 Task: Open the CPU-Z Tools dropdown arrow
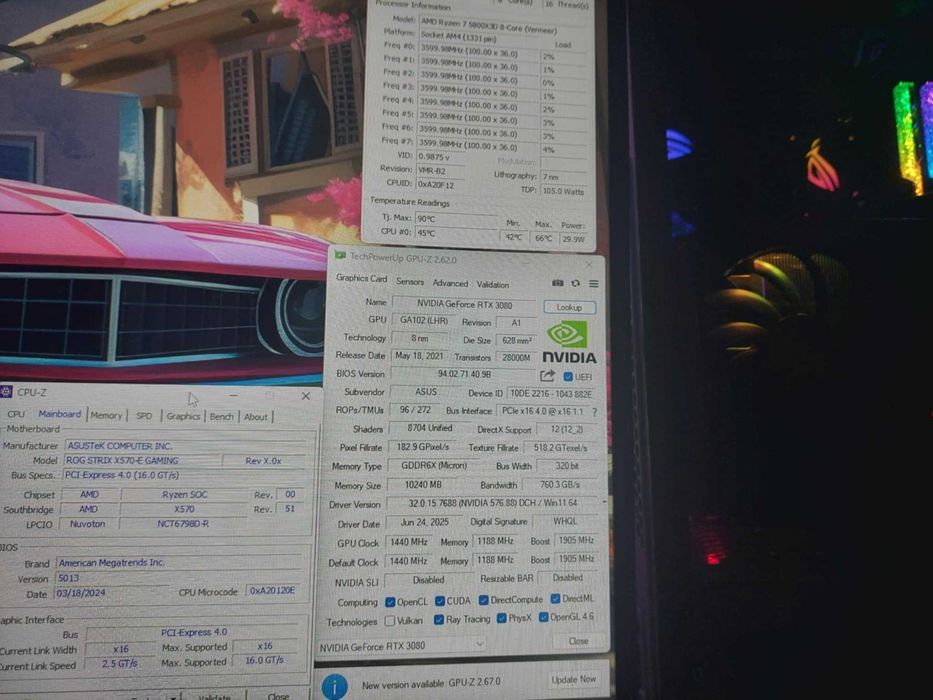173,696
